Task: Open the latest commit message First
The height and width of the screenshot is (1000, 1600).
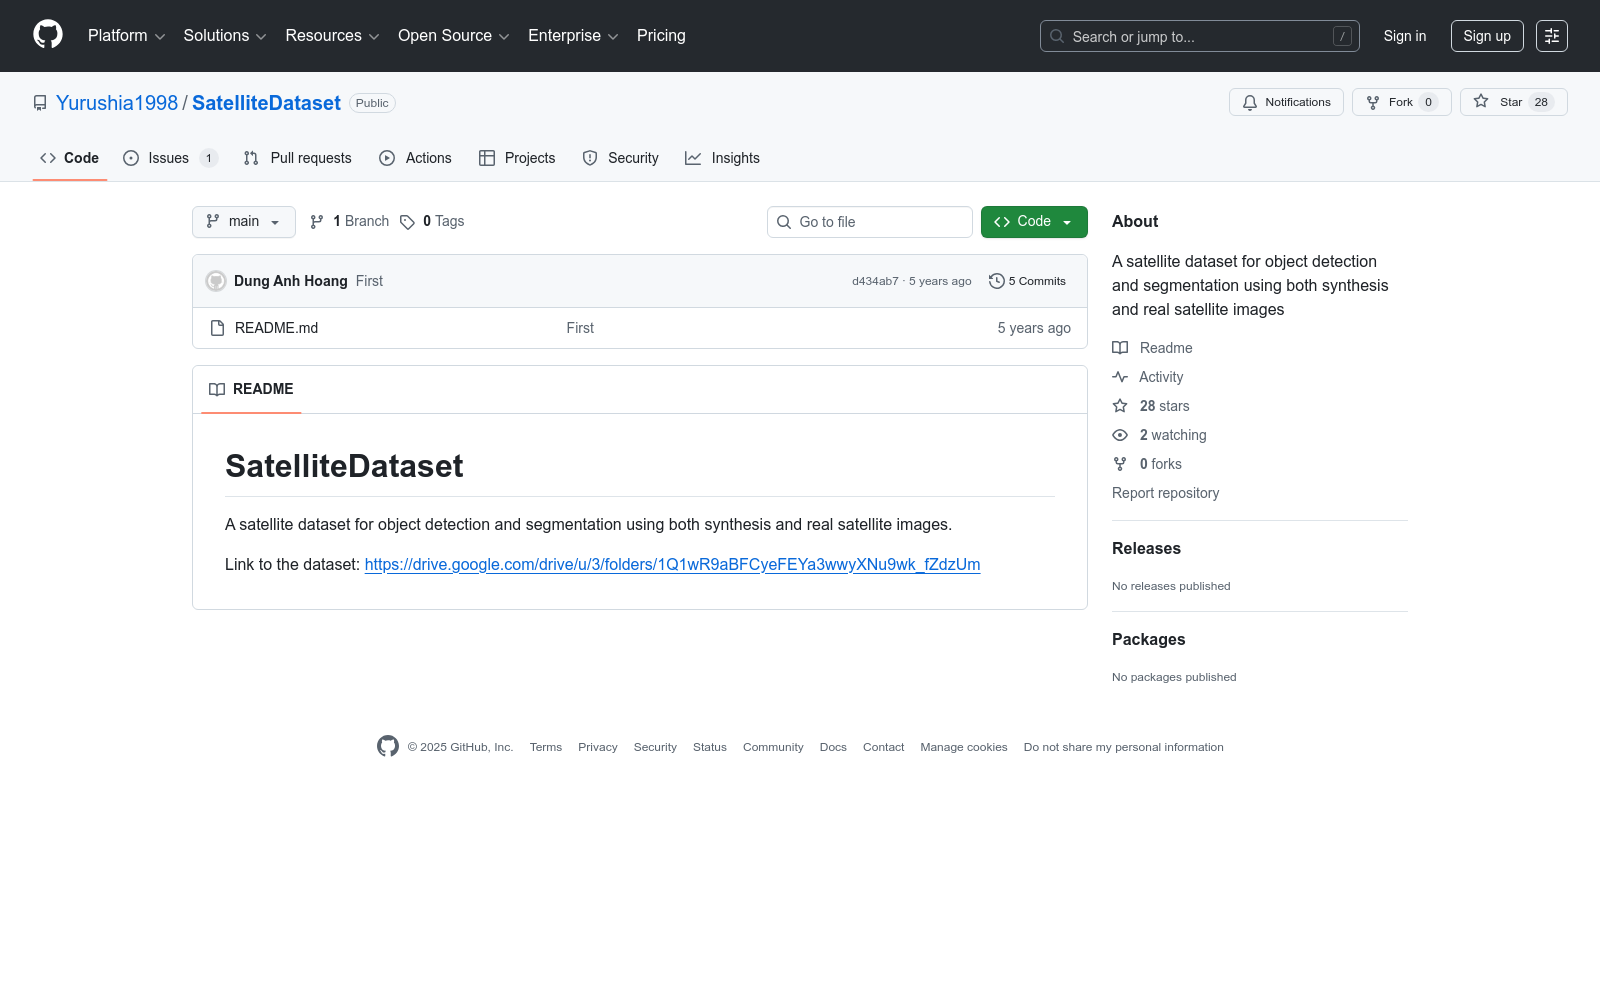Action: click(x=369, y=281)
